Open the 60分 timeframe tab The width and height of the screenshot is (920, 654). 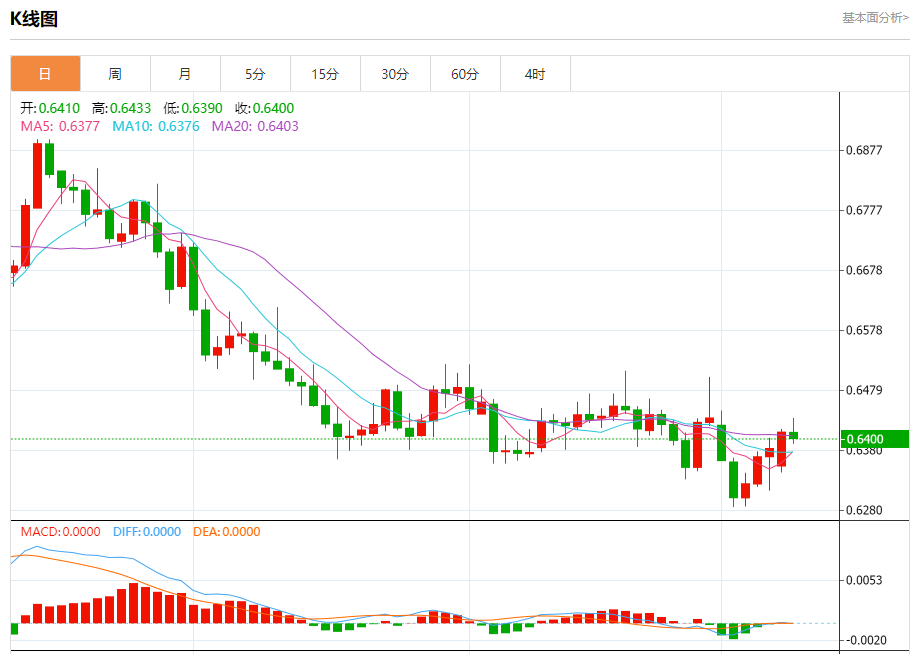click(x=465, y=74)
